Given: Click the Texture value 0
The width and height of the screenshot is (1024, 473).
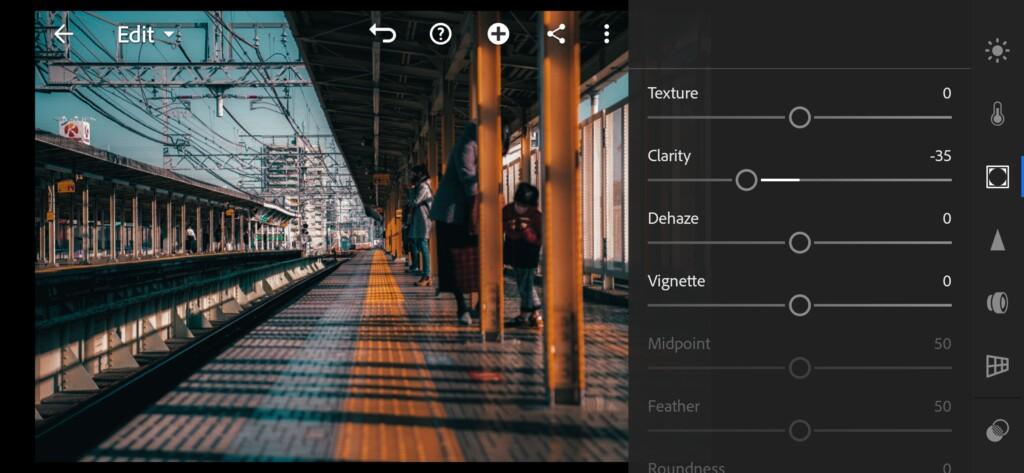Looking at the screenshot, I should (x=947, y=93).
